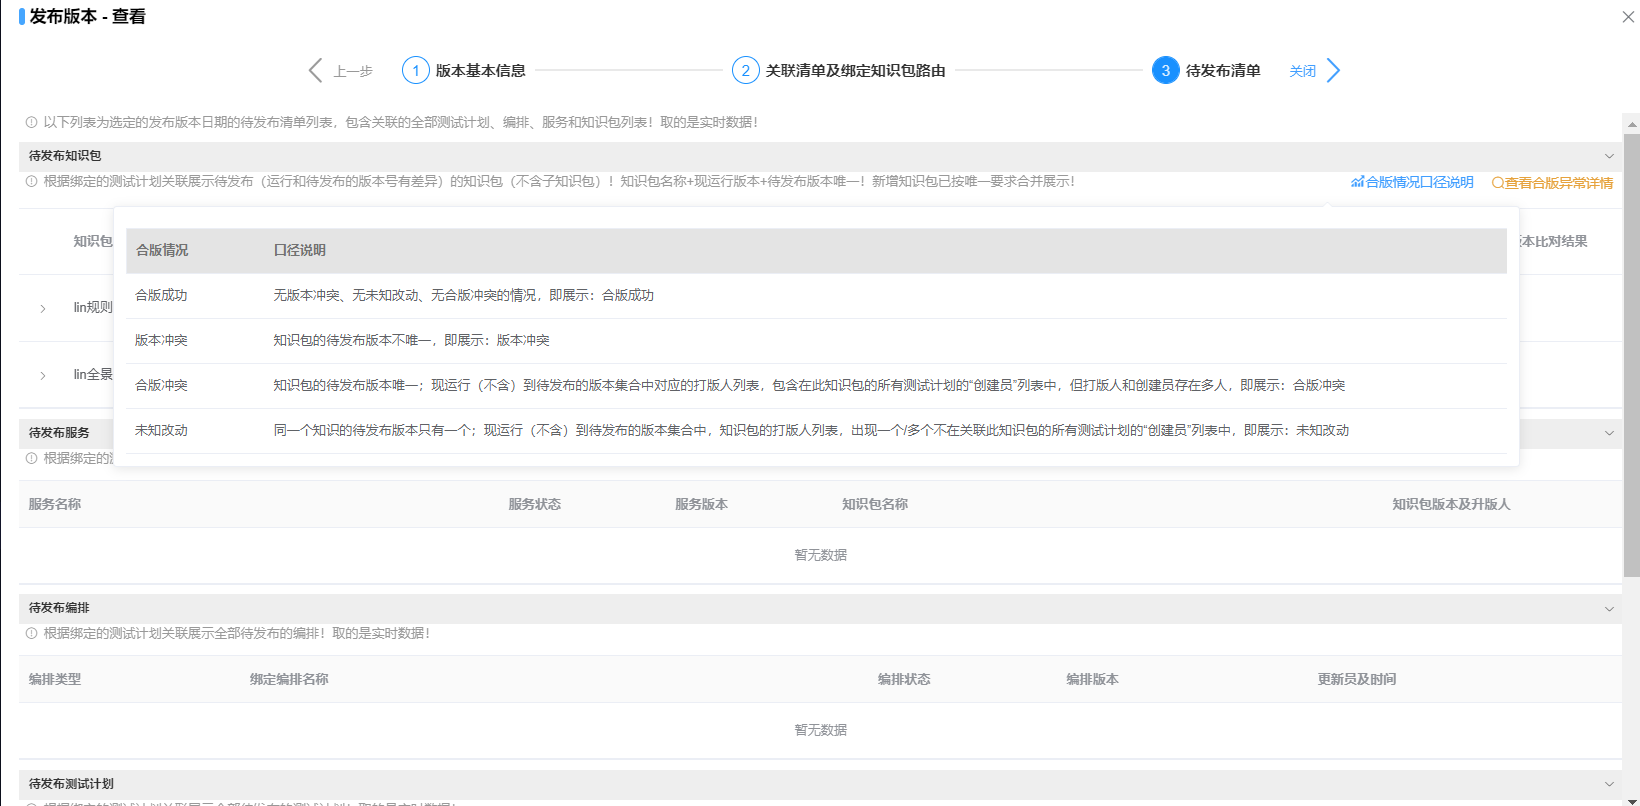
Task: Collapse the 待发布测试计划 section
Action: (x=1609, y=784)
